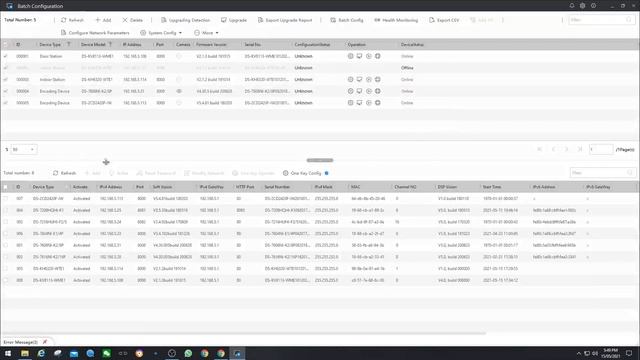Toggle checkbox for lower row 192.168.5.25
640x360 pixels.
coord(5,210)
